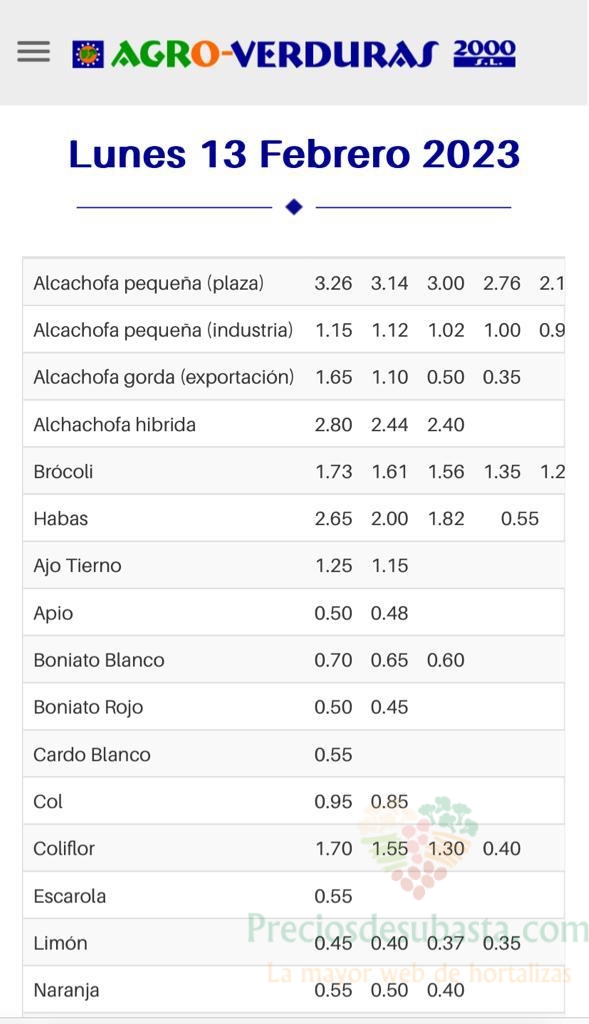Click the Apio price 0.50
Viewport: 589px width, 1024px height.
333,613
